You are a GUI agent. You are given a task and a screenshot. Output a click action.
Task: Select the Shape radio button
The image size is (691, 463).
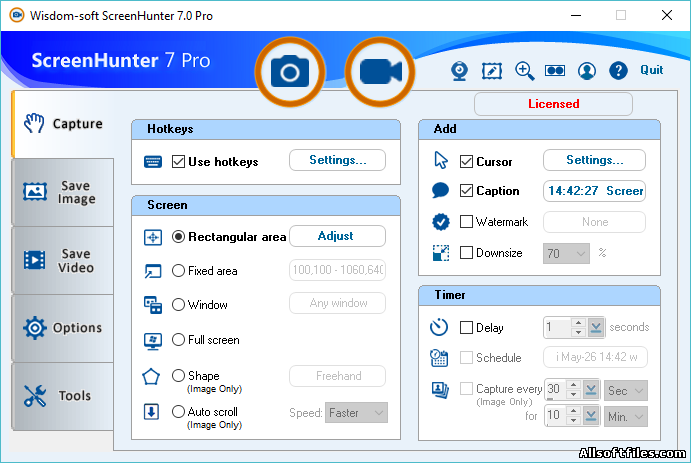(178, 375)
